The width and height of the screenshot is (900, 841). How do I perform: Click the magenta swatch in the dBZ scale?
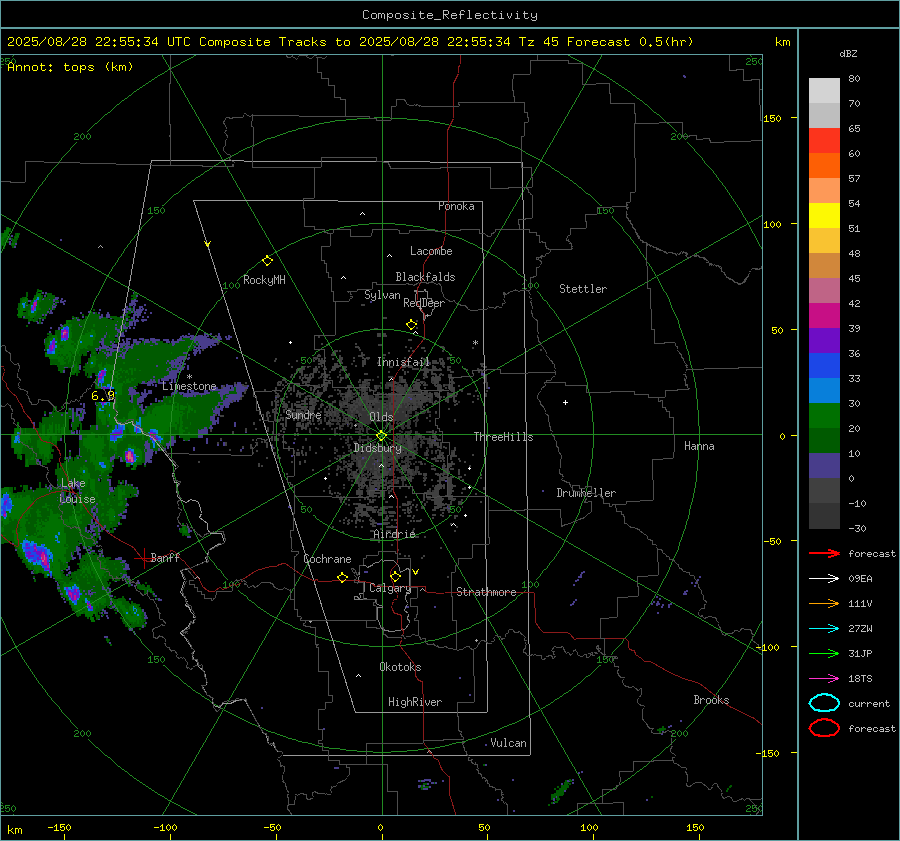point(824,315)
